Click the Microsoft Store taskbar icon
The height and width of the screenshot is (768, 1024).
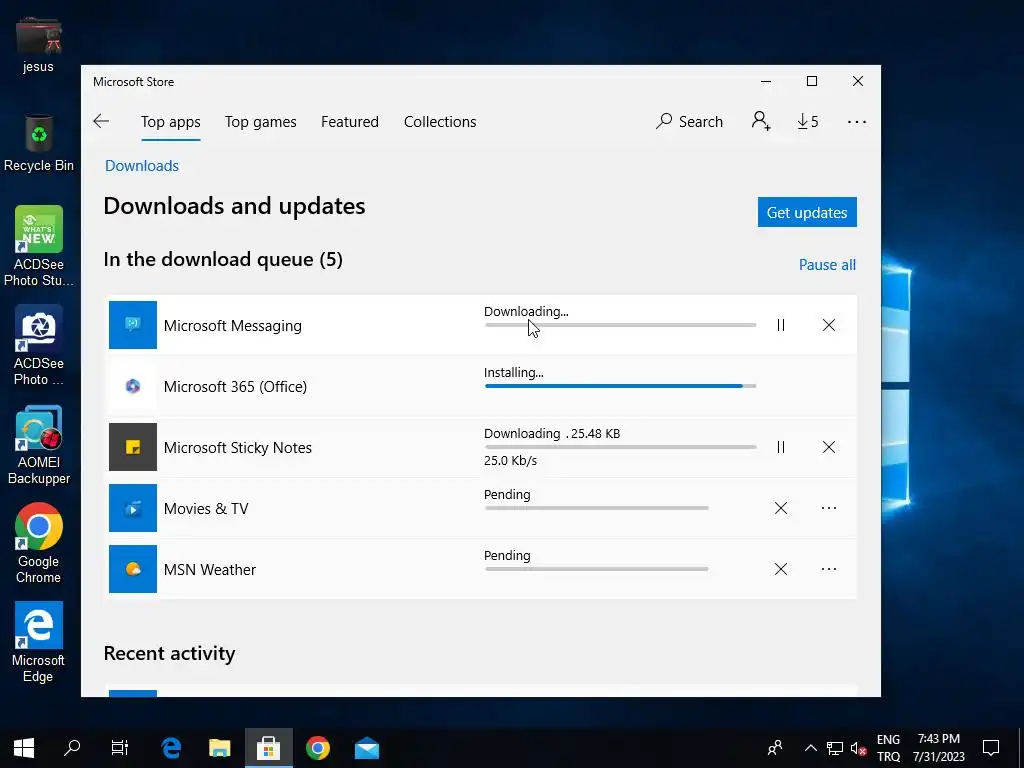tap(268, 748)
